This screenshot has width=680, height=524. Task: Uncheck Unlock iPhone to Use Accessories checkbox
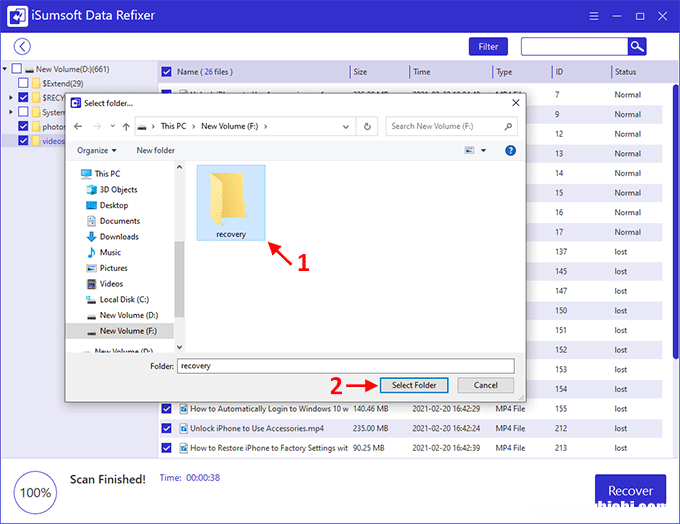167,429
